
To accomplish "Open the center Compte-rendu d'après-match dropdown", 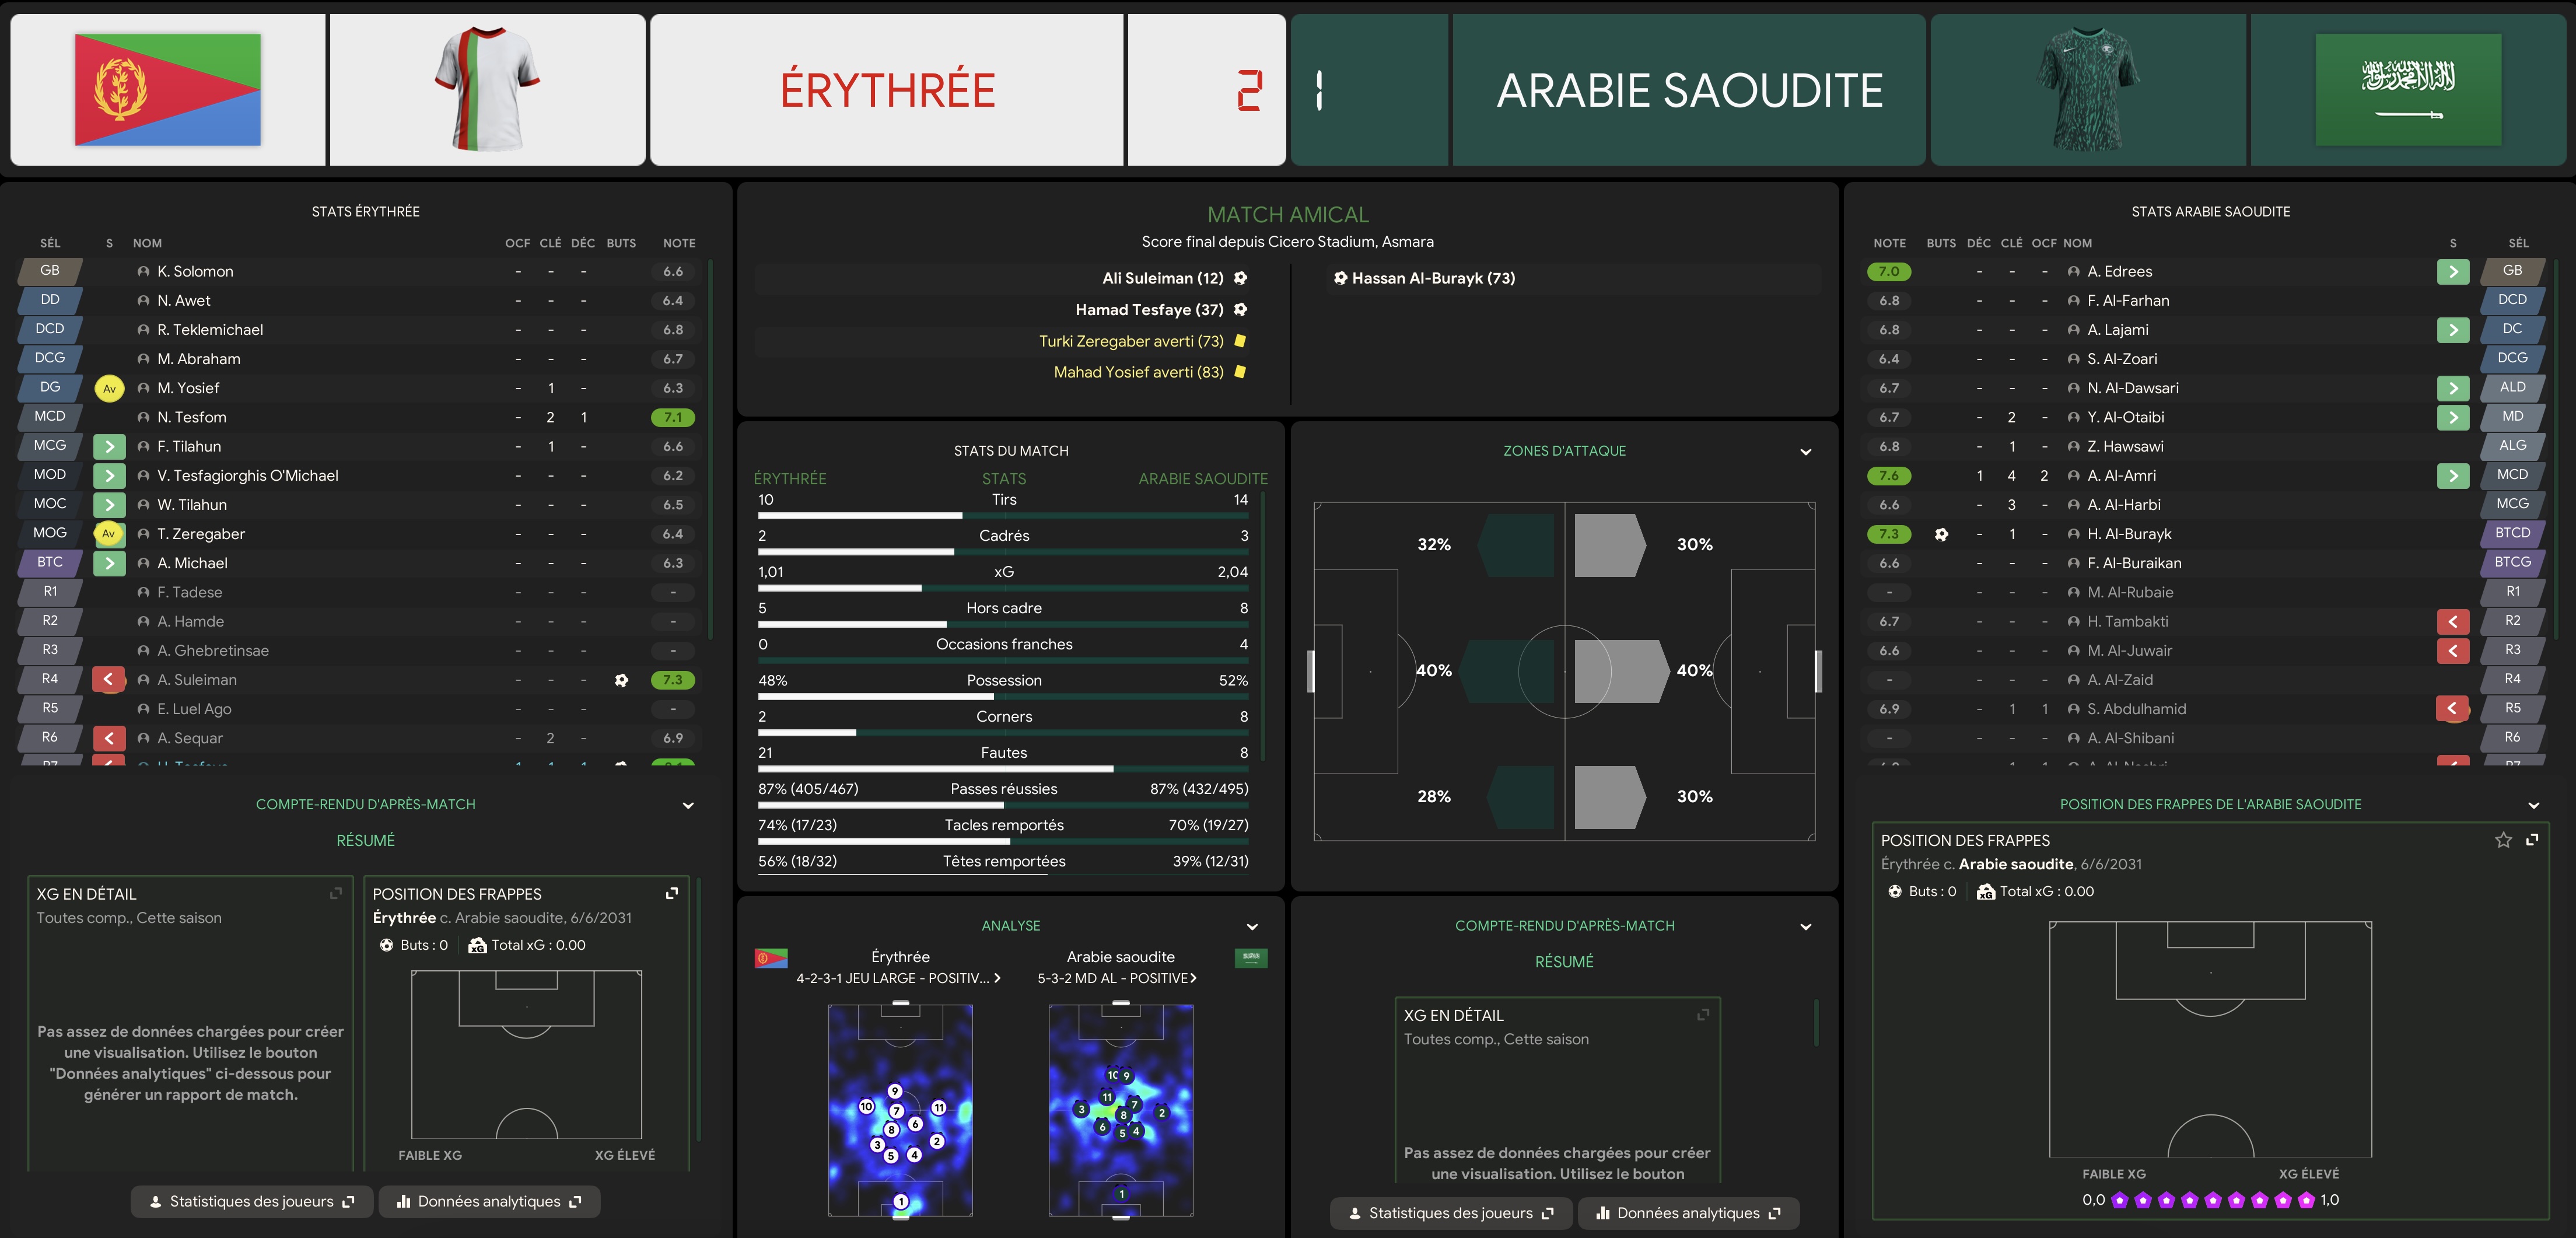I will 1805,927.
